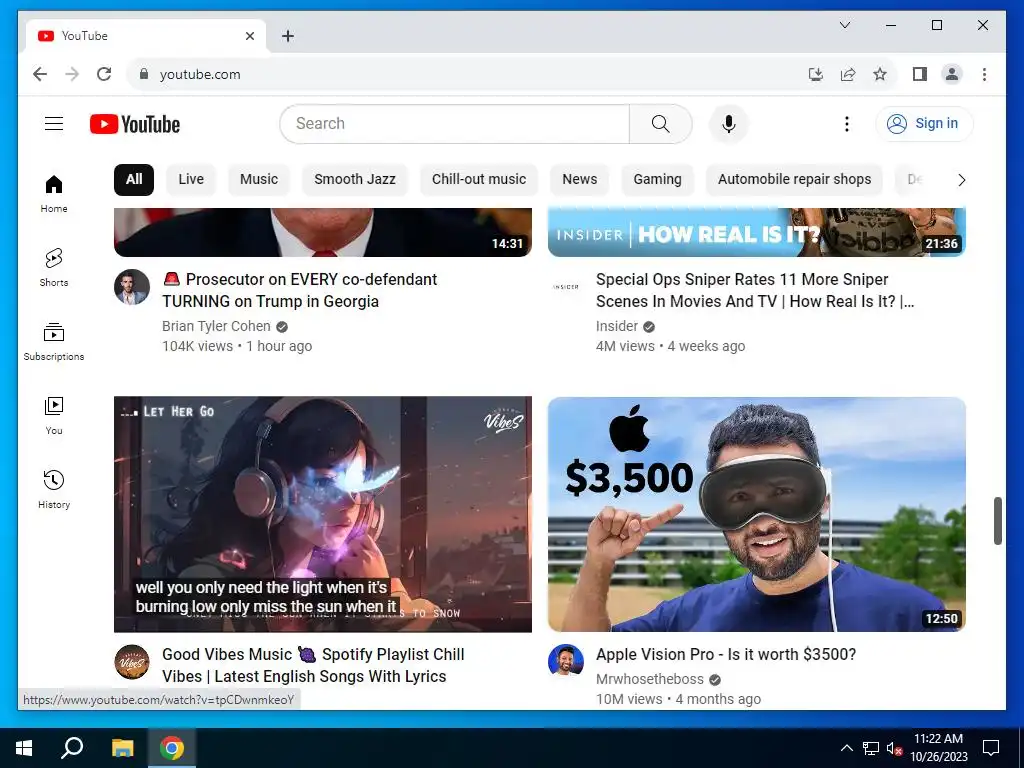
Task: Open the network tray icon
Action: (x=871, y=748)
